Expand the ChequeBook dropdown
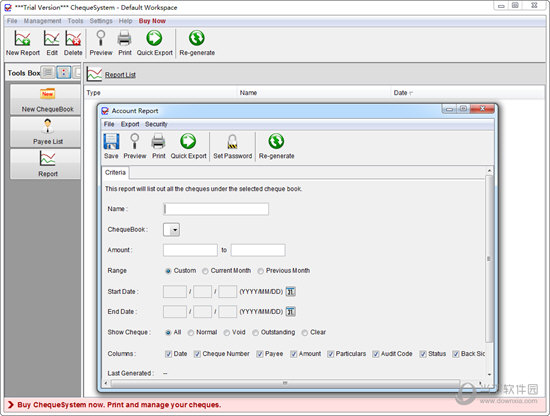The height and width of the screenshot is (416, 550). 175,230
